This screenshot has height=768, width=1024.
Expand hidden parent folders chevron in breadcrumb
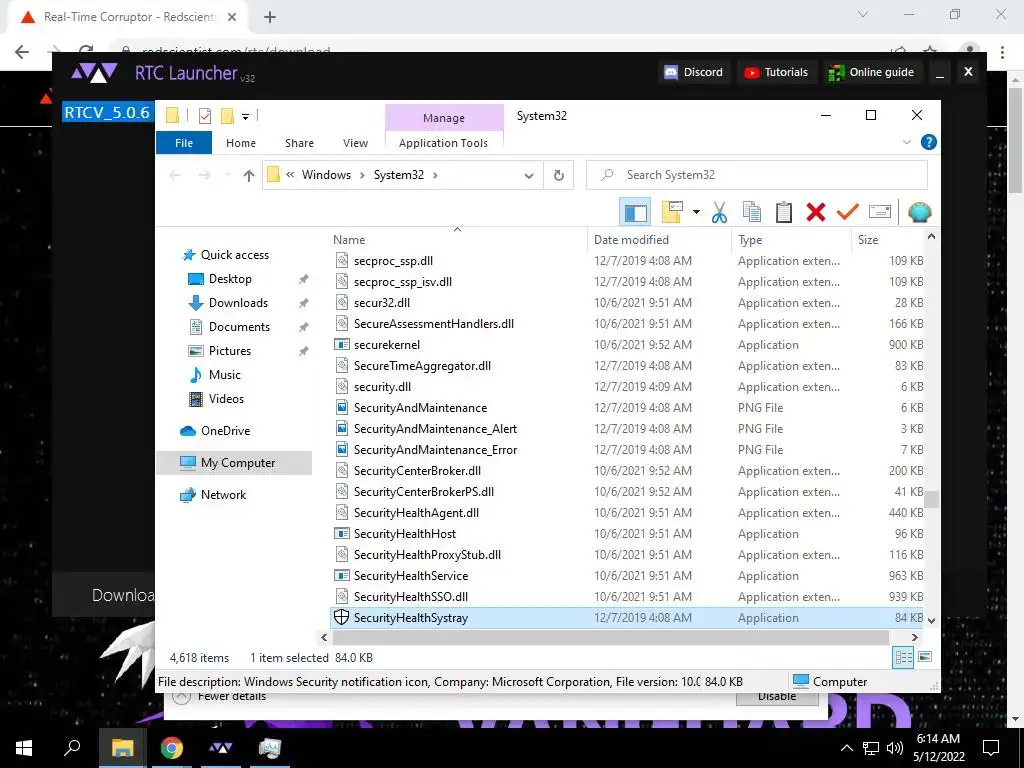click(x=290, y=175)
